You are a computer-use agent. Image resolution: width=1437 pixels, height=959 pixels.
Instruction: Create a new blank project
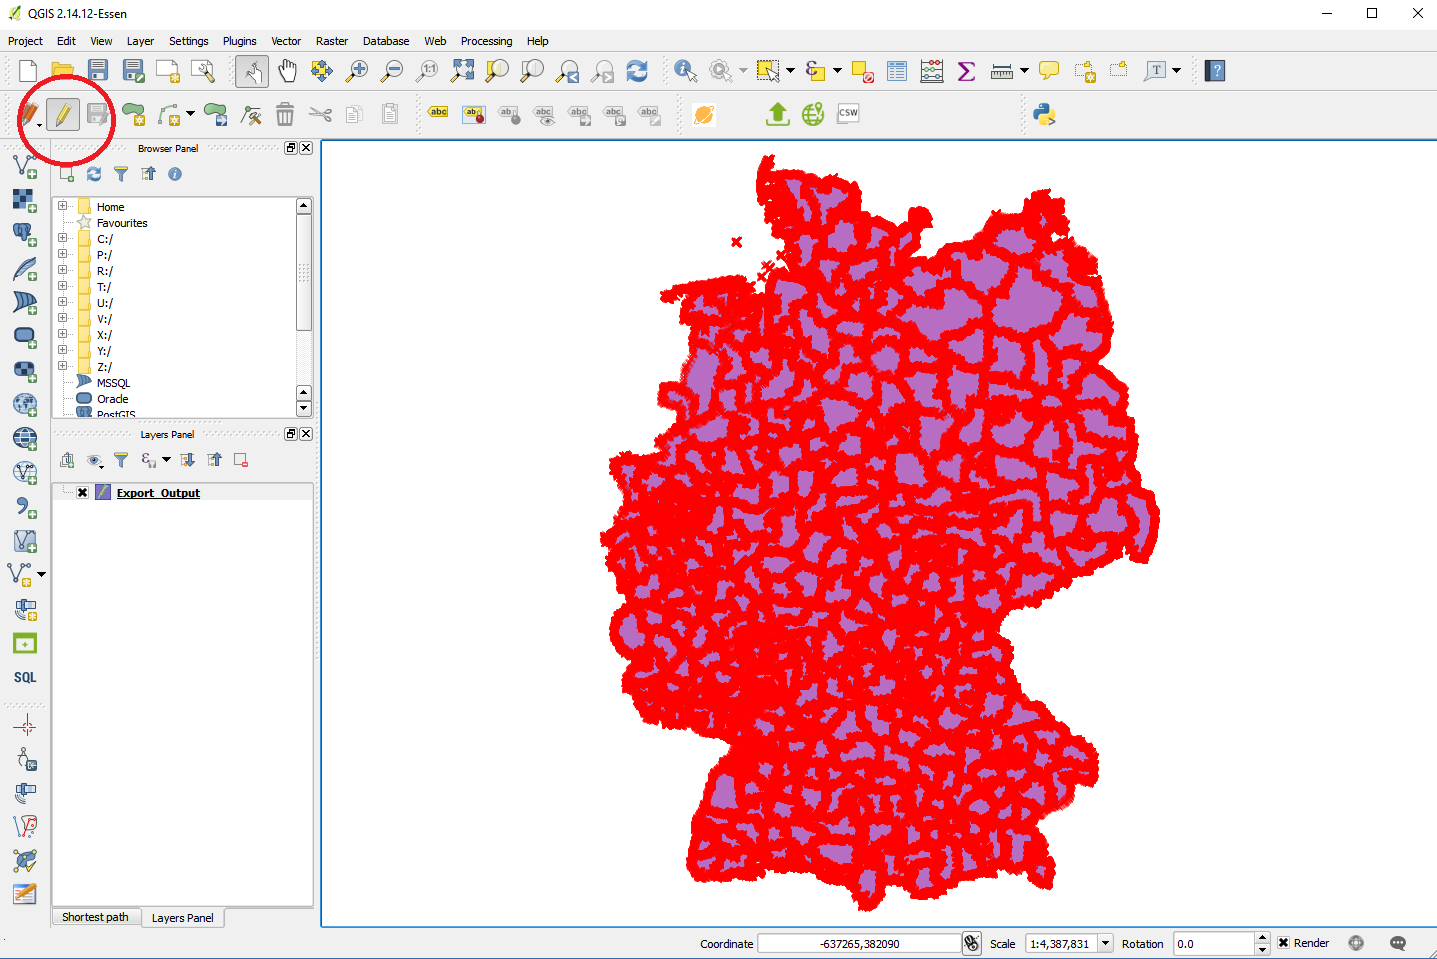pos(28,71)
